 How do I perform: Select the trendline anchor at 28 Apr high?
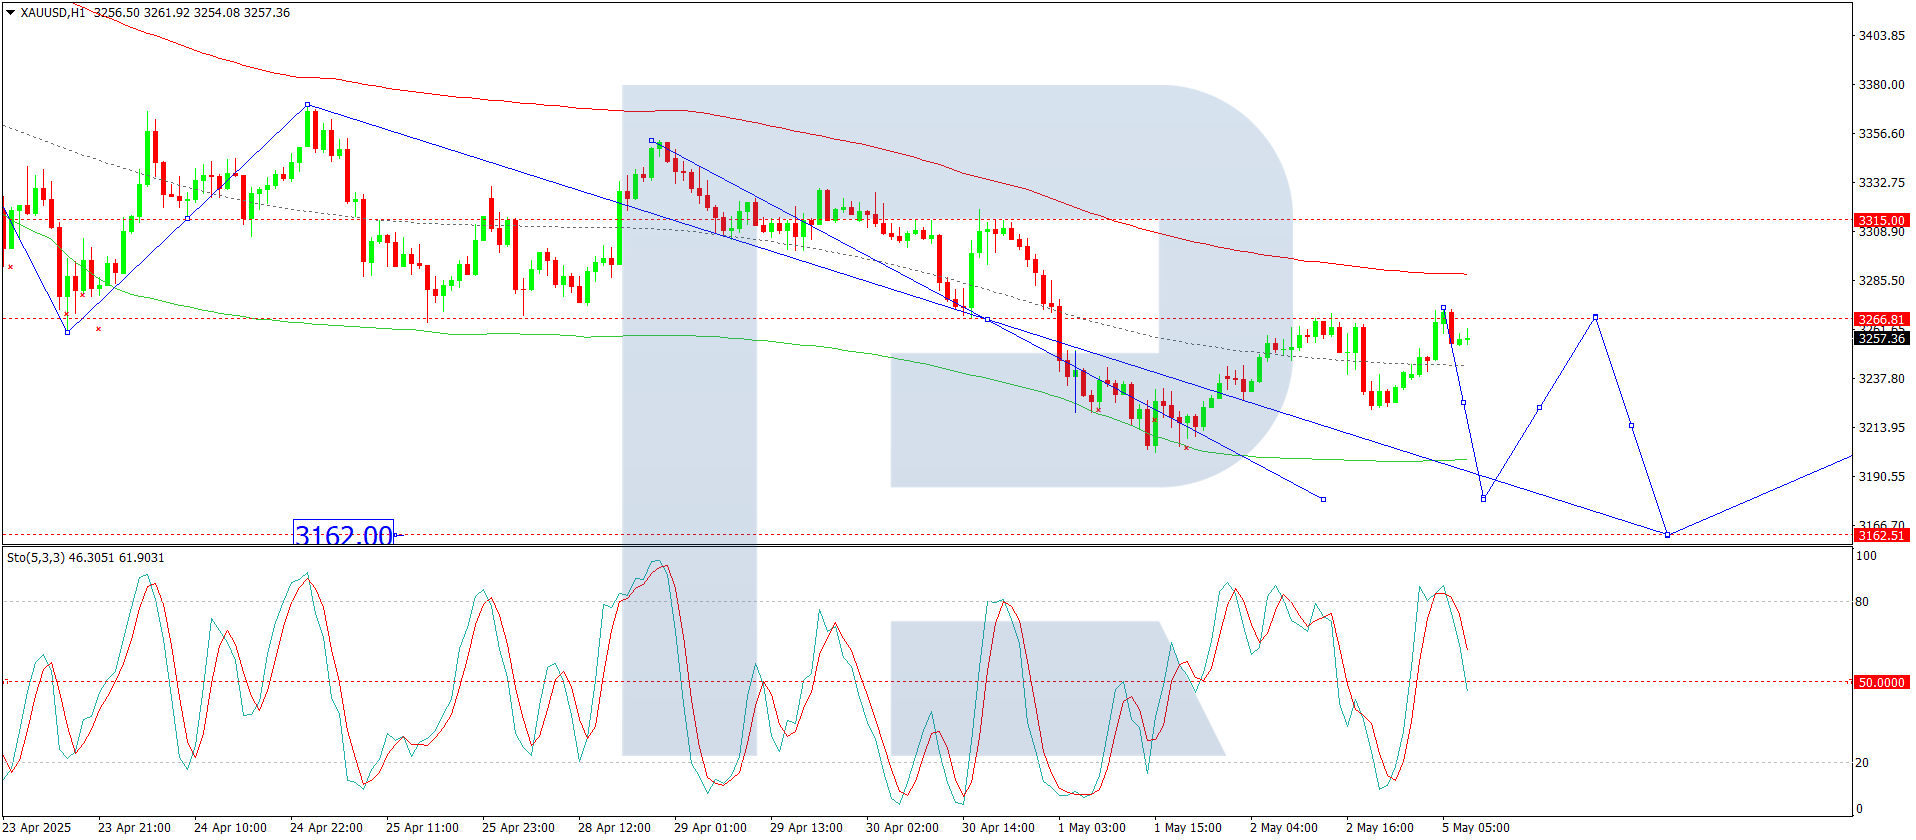tap(651, 141)
